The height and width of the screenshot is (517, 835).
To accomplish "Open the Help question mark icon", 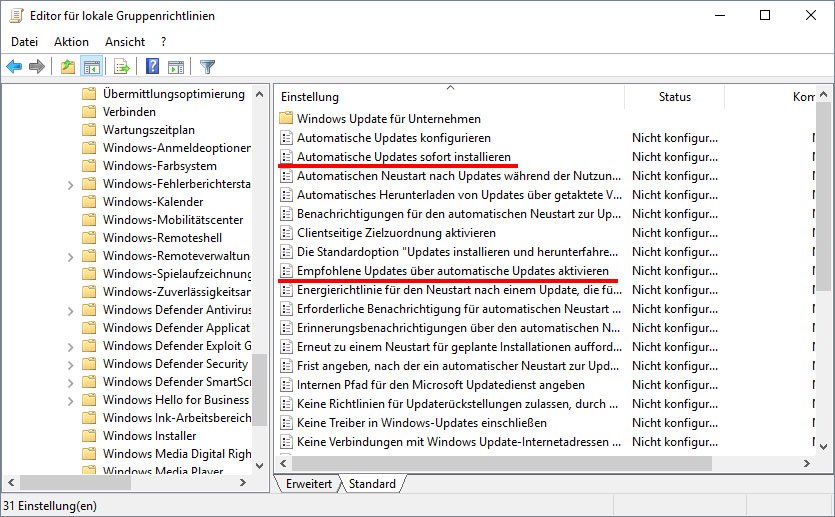I will (x=152, y=67).
